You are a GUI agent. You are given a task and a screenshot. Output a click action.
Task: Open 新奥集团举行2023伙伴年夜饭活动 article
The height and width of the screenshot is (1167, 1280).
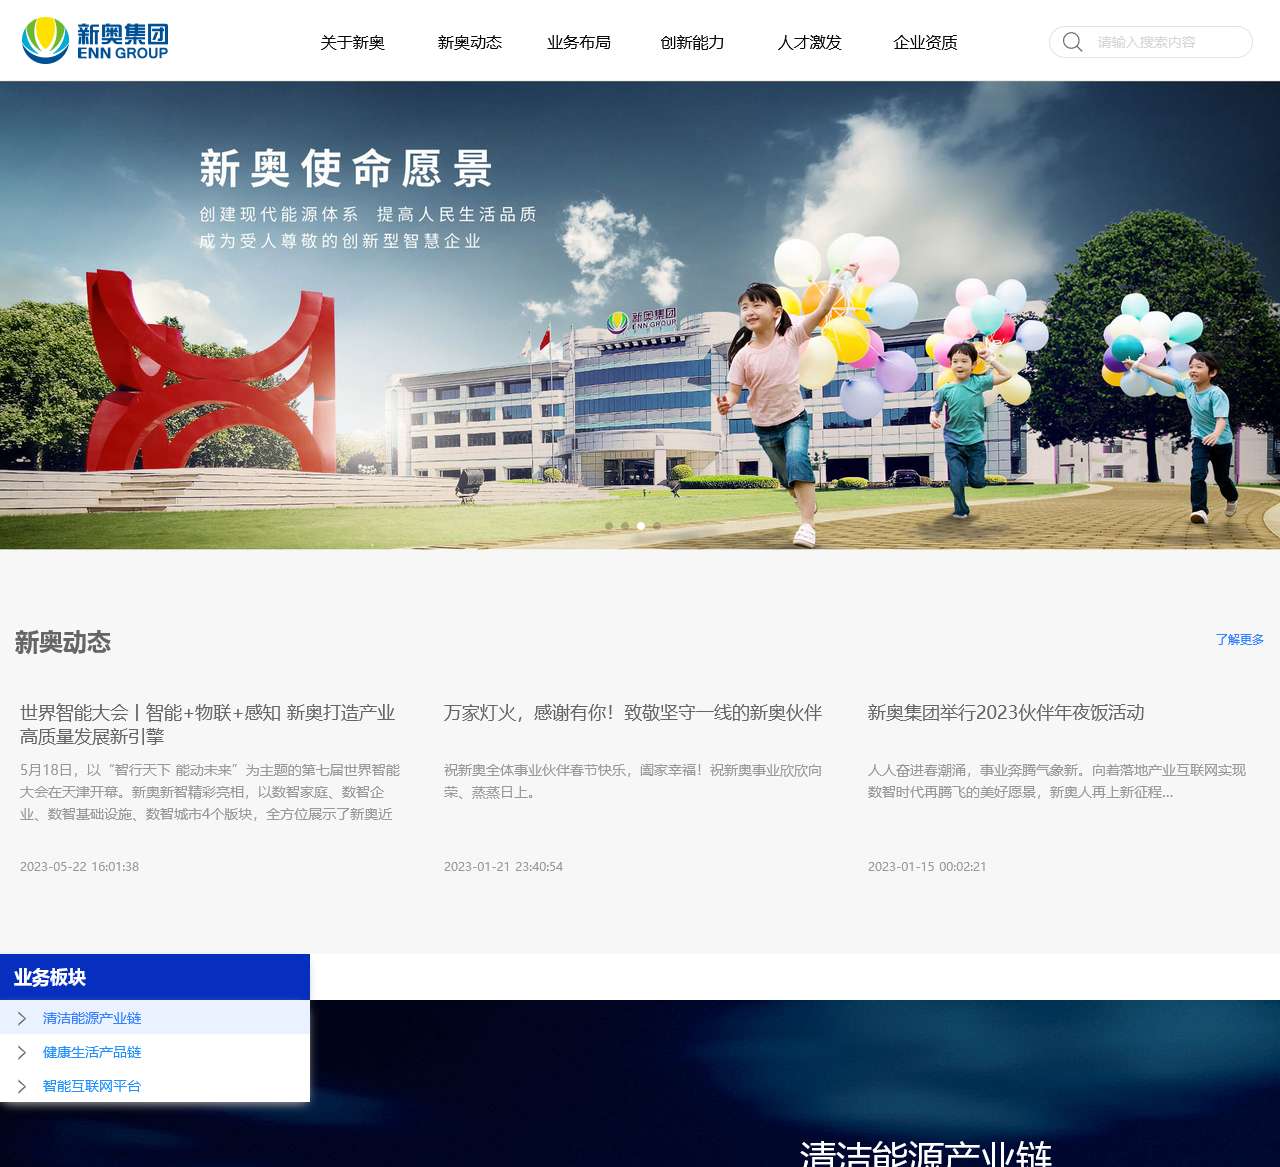click(1006, 712)
